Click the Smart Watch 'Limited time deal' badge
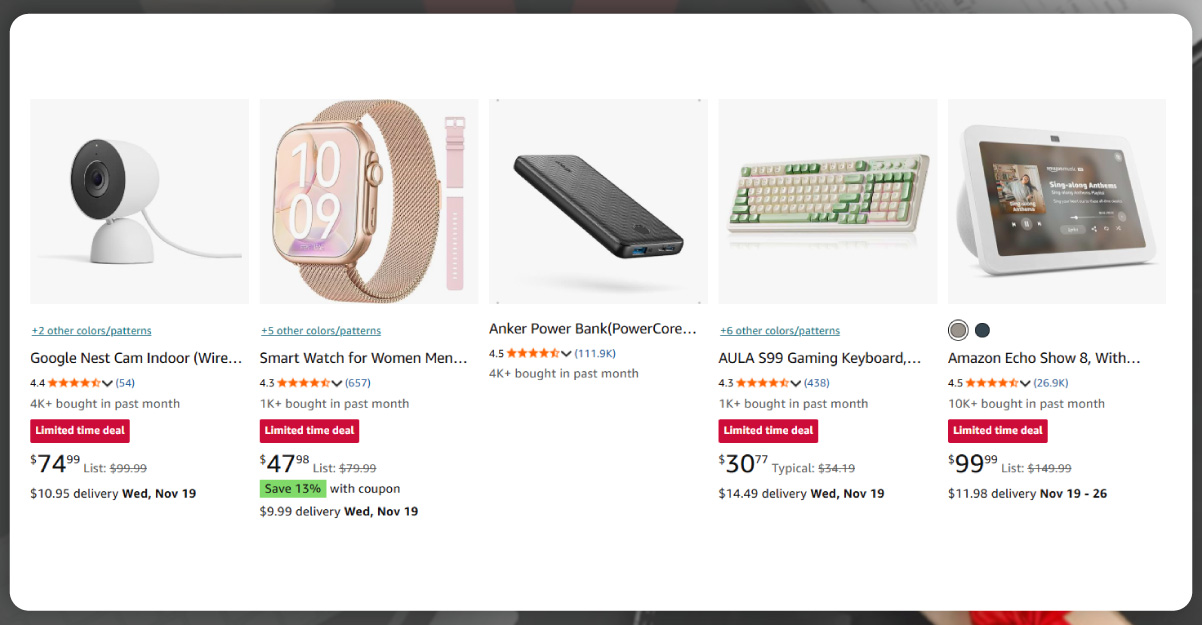Screen dimensions: 1202x625 point(309,431)
